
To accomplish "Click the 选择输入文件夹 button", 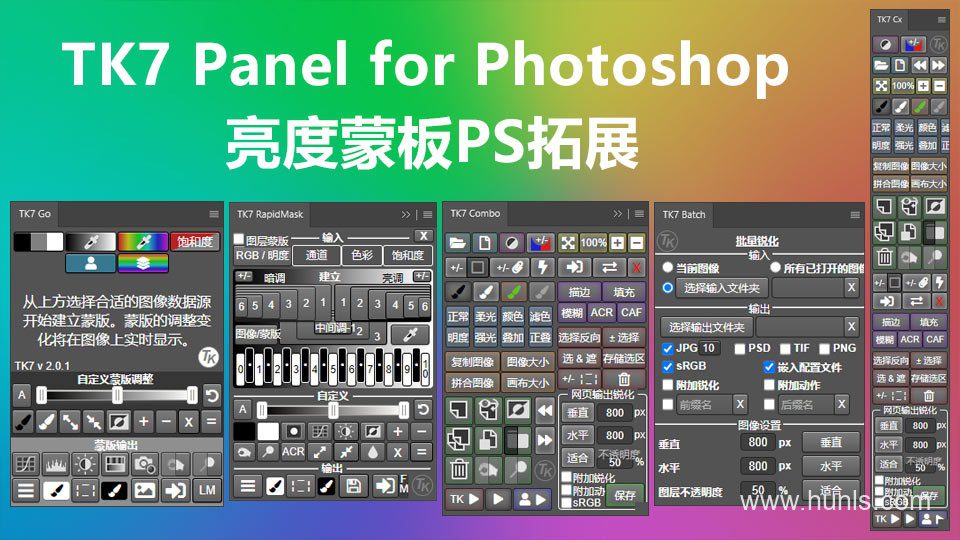I will 722,288.
